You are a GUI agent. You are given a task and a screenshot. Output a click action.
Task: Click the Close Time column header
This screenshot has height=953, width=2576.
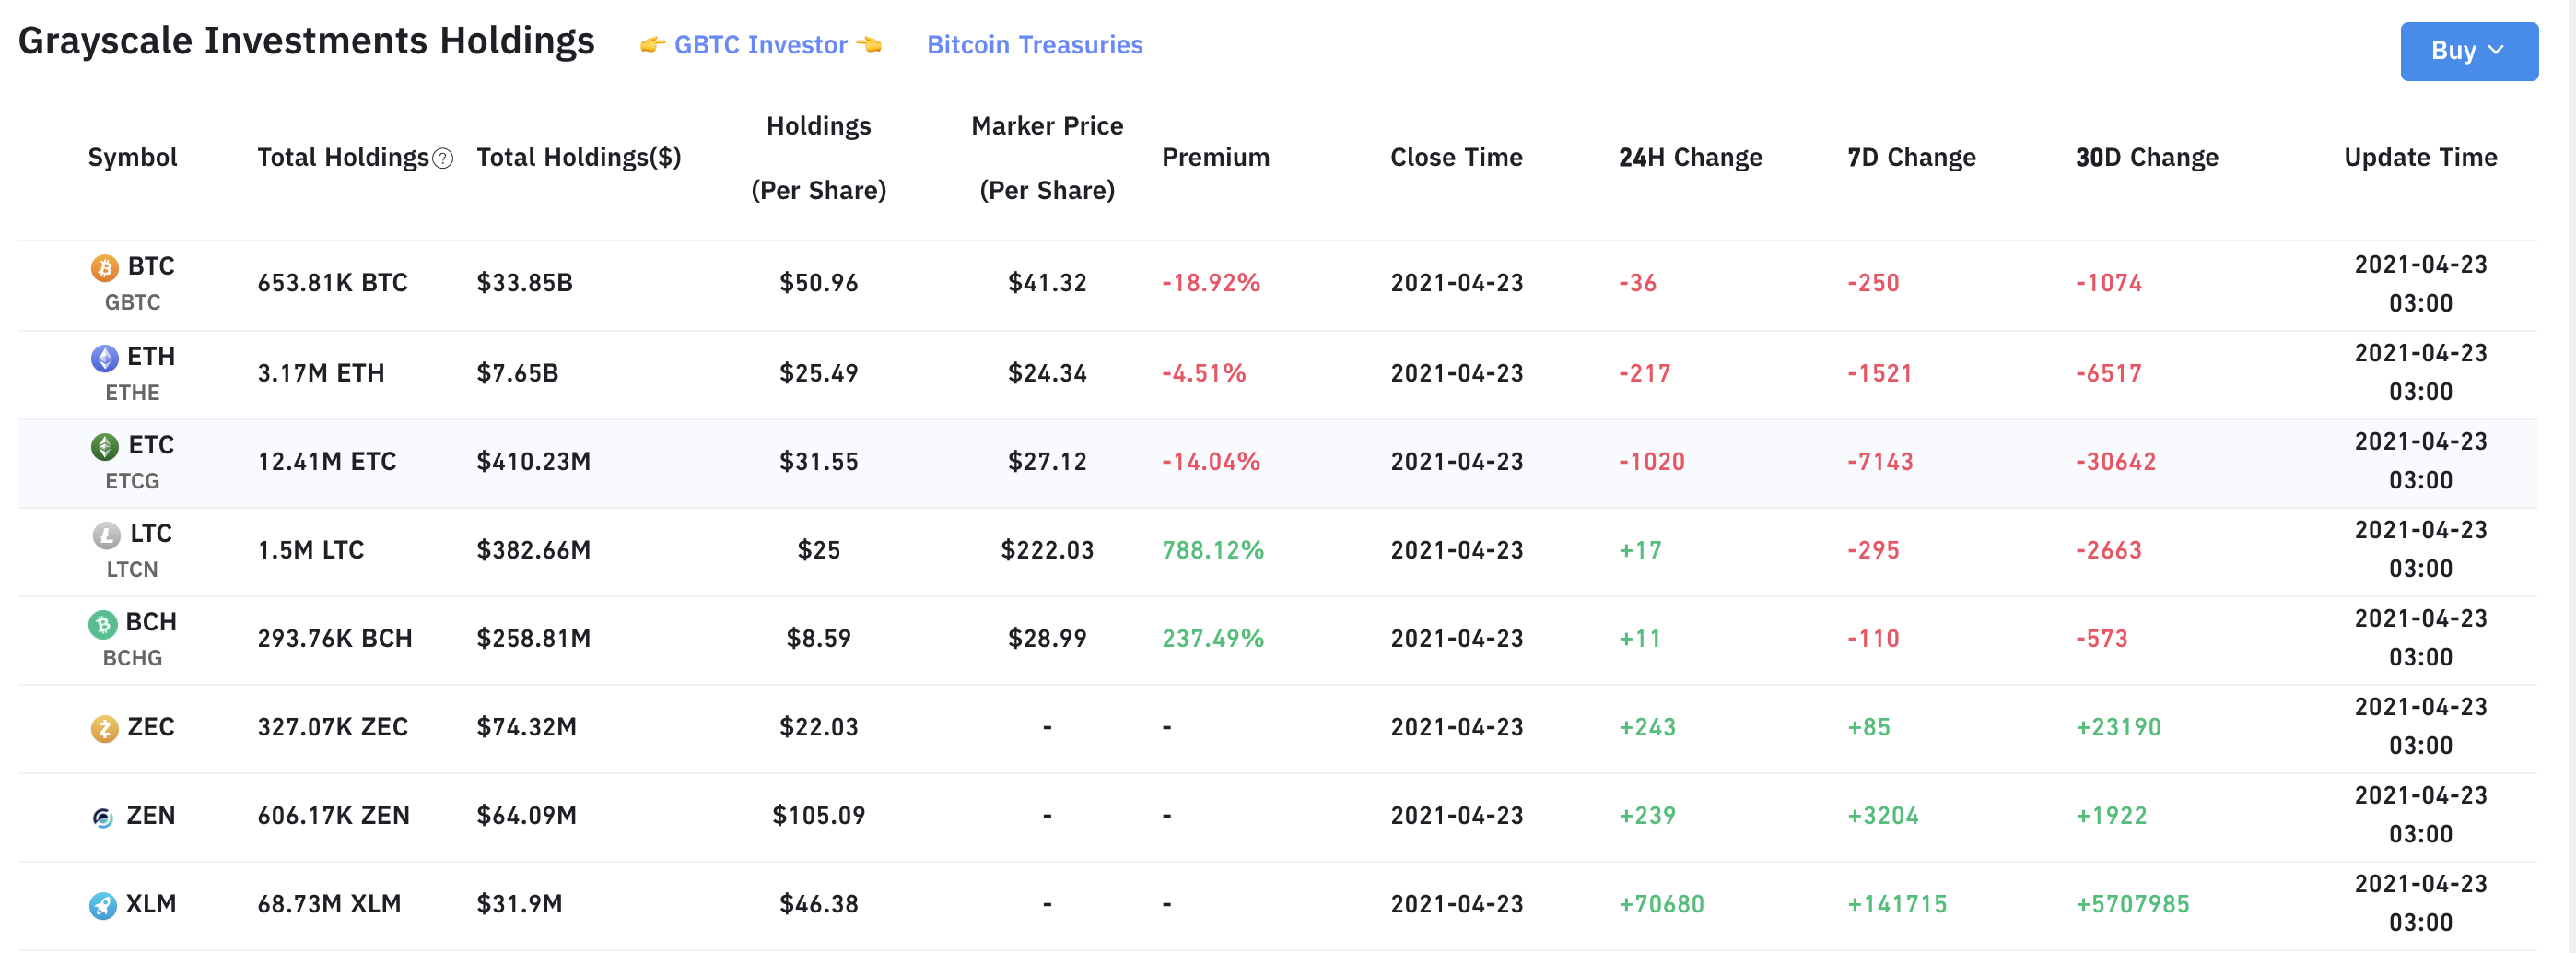pos(1457,157)
